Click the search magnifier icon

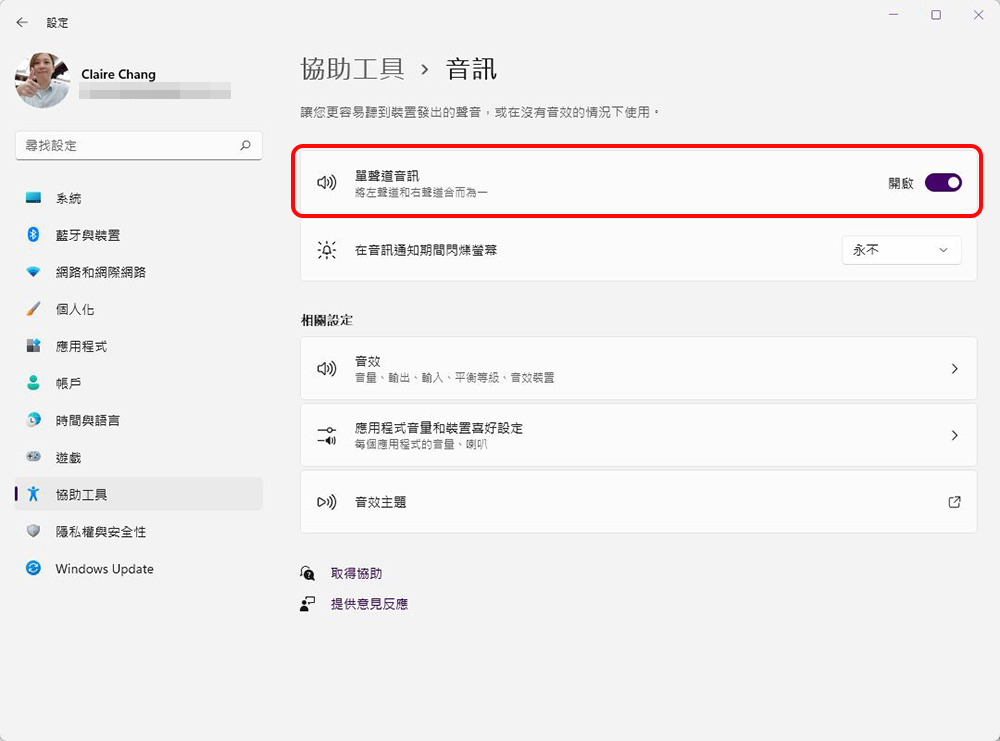click(245, 145)
